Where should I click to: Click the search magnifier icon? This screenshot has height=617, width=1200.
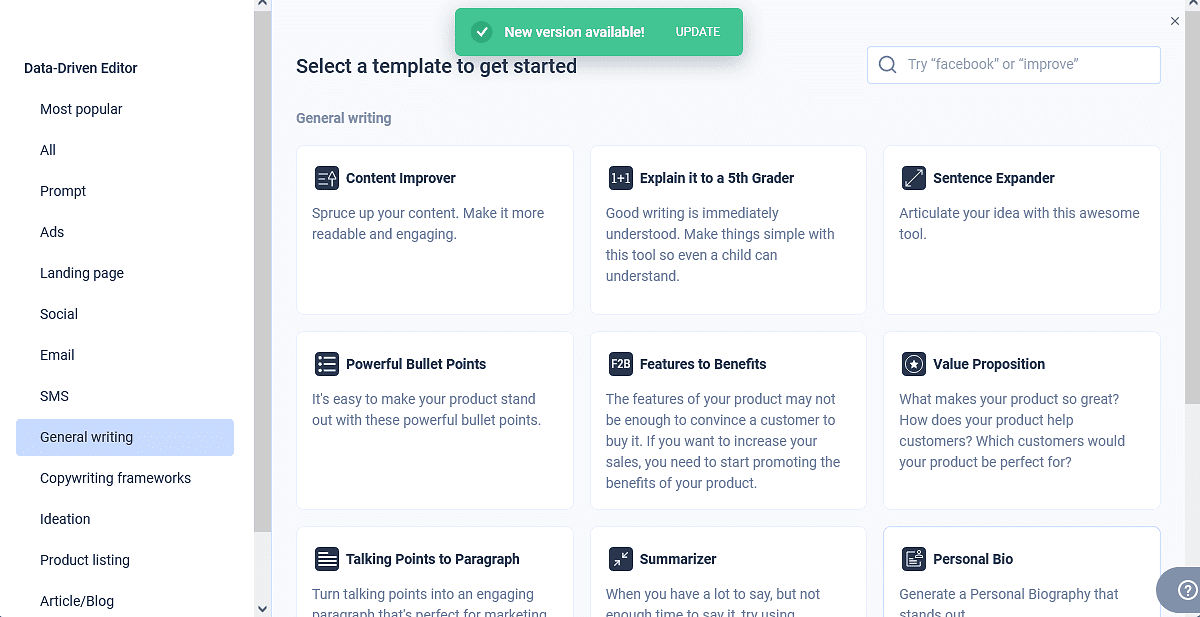coord(887,65)
